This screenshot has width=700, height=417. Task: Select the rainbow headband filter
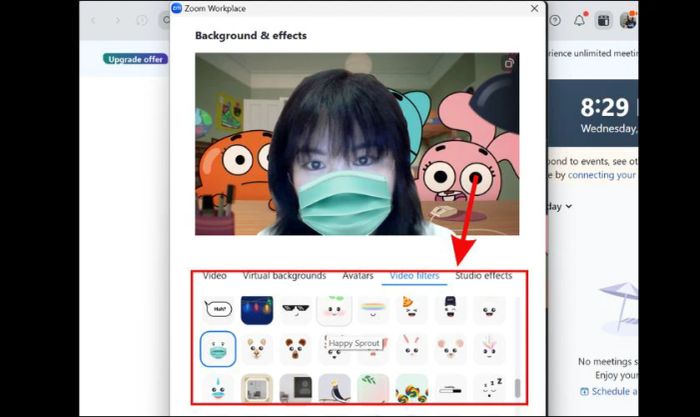373,310
